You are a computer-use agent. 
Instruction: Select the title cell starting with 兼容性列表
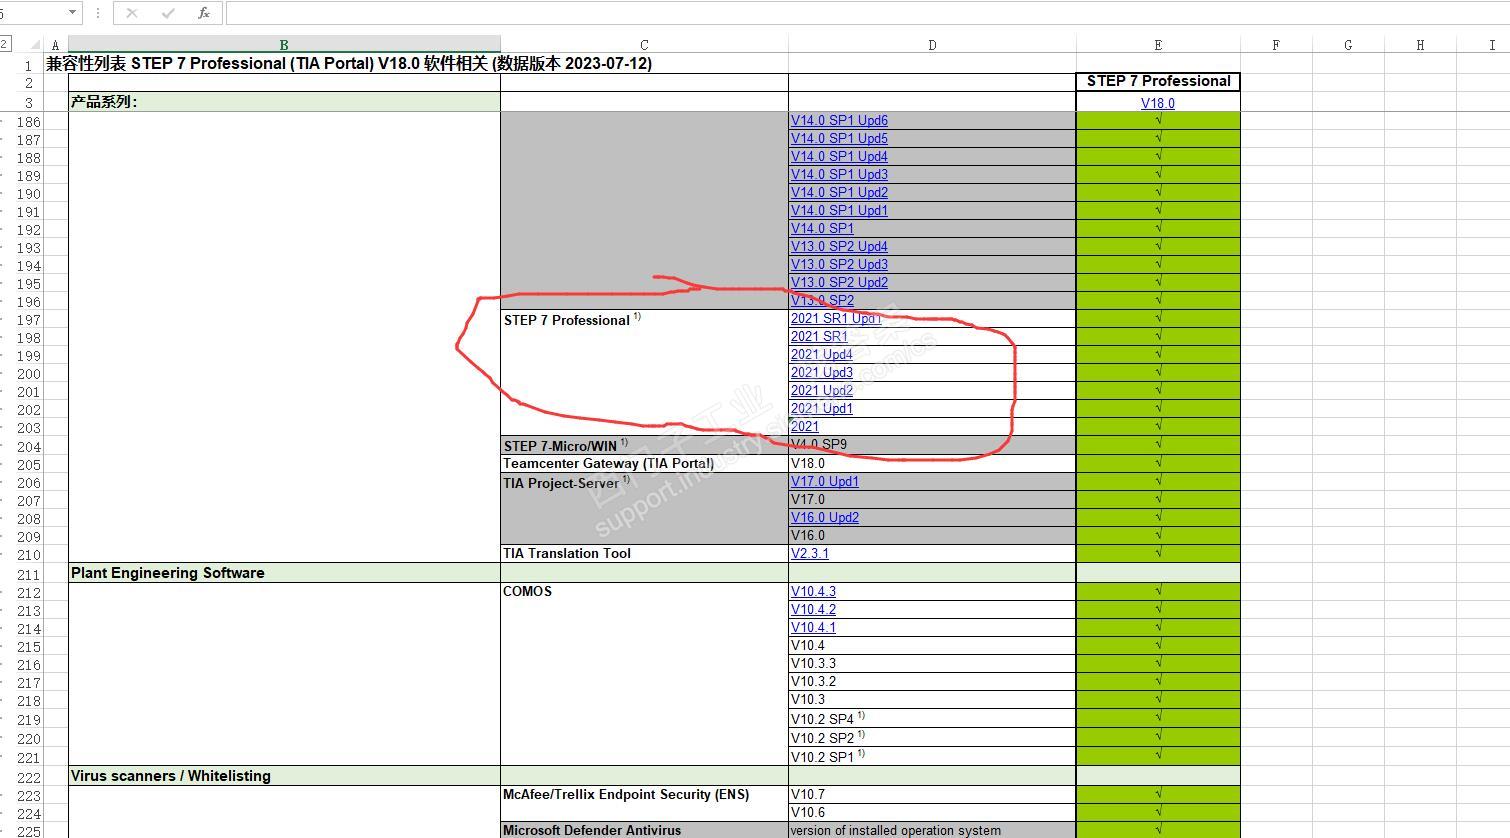click(x=349, y=63)
